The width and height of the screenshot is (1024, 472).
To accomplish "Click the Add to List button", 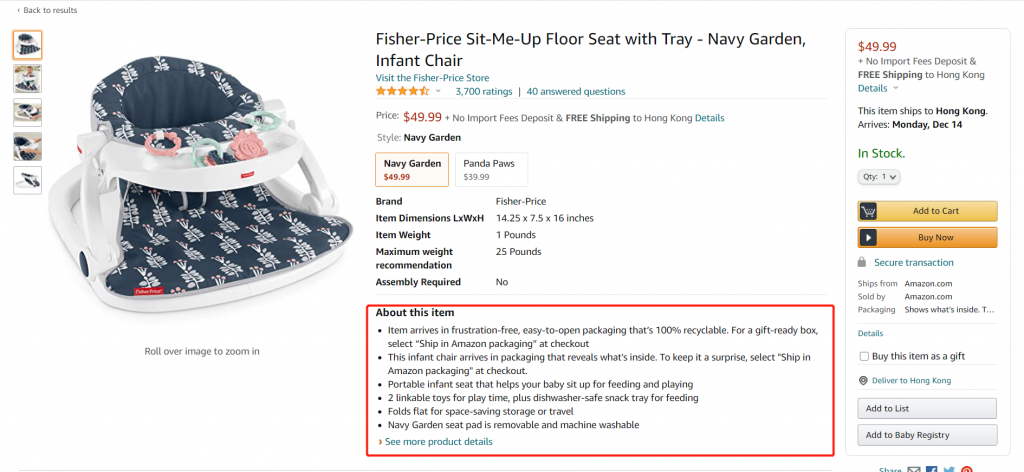I will pyautogui.click(x=927, y=409).
